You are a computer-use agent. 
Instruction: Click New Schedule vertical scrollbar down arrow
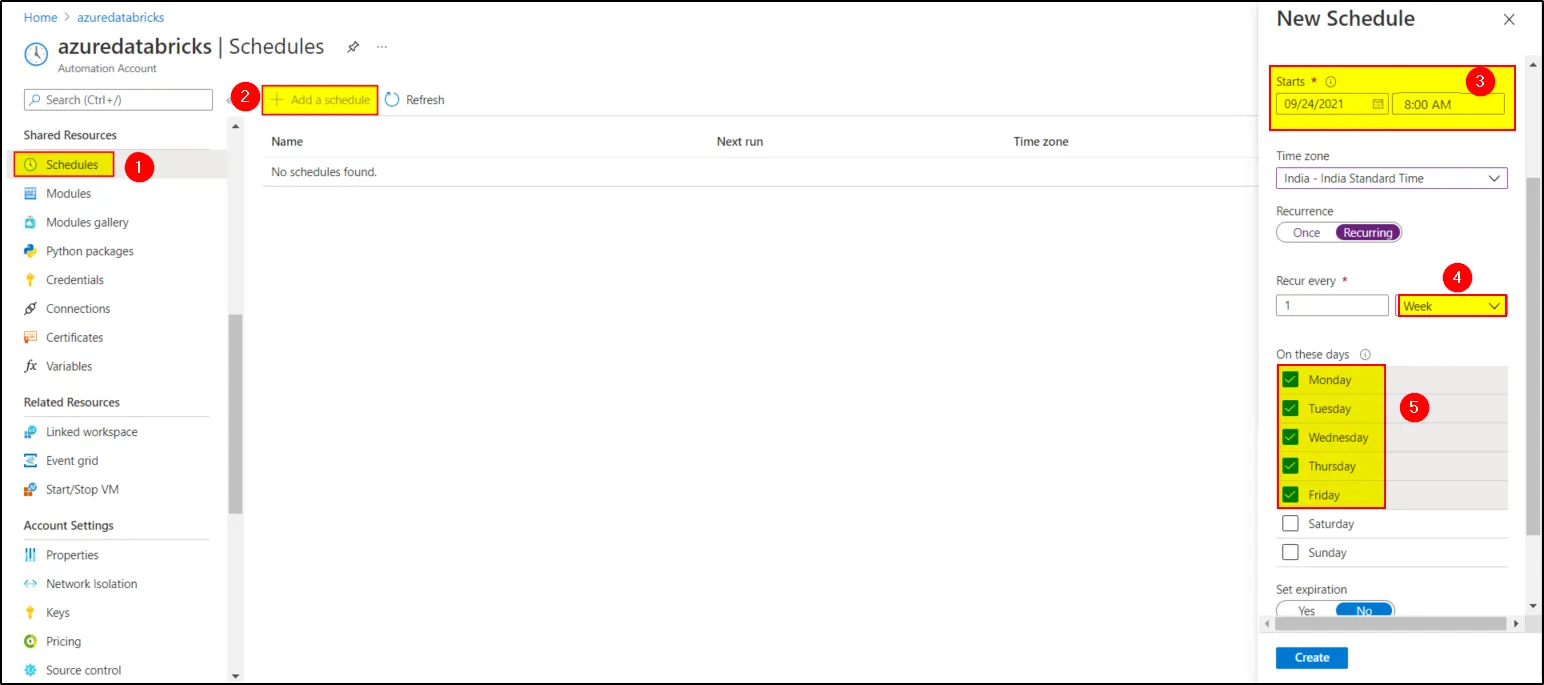click(1534, 606)
